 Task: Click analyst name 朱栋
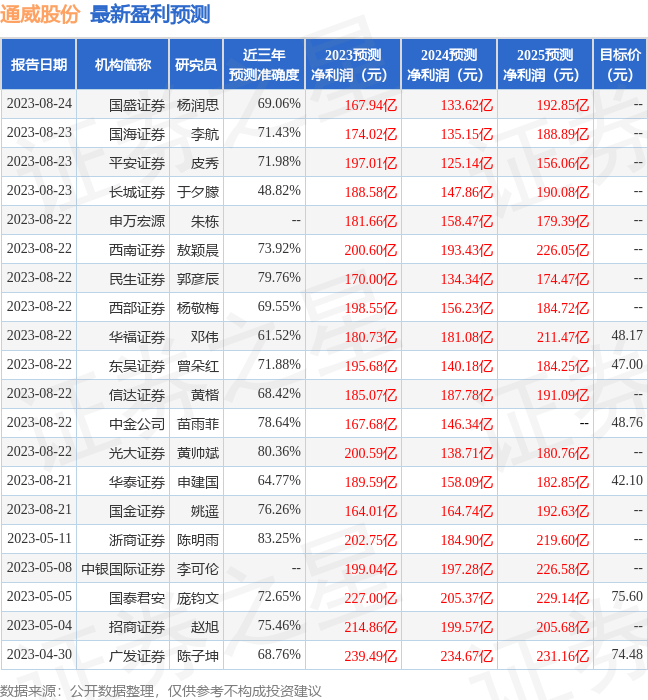click(x=205, y=221)
